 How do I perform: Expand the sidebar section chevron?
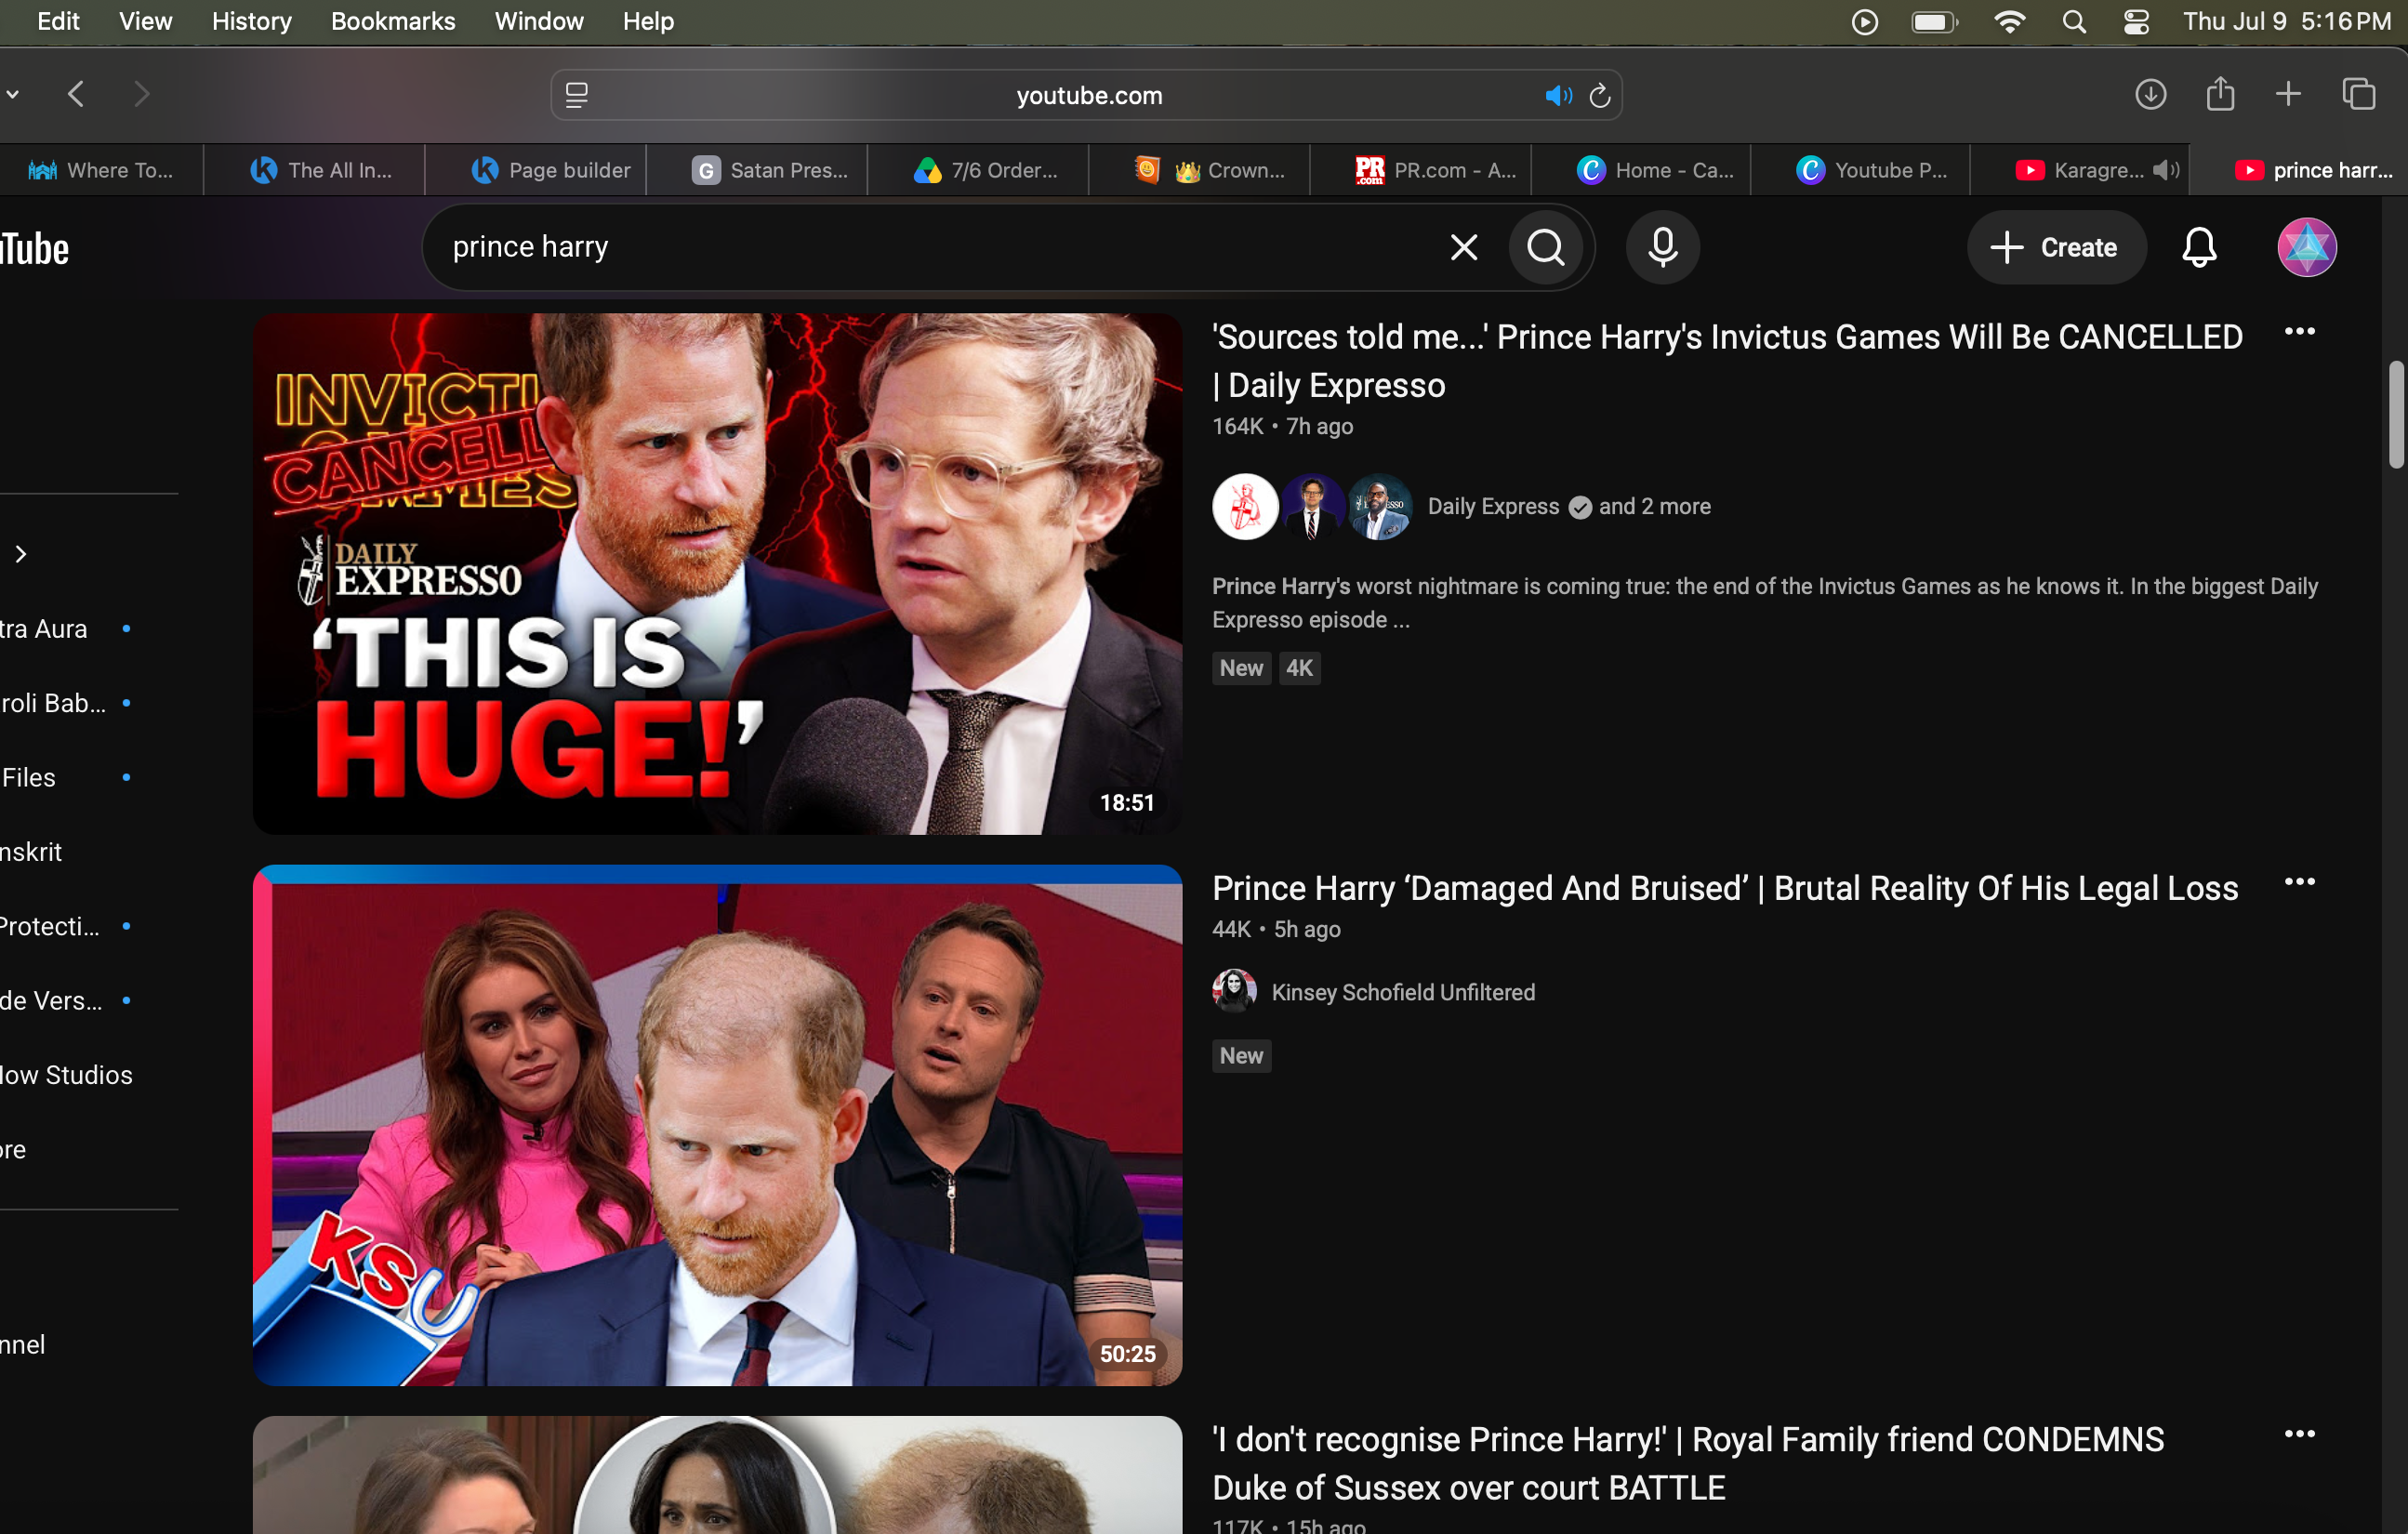(21, 554)
